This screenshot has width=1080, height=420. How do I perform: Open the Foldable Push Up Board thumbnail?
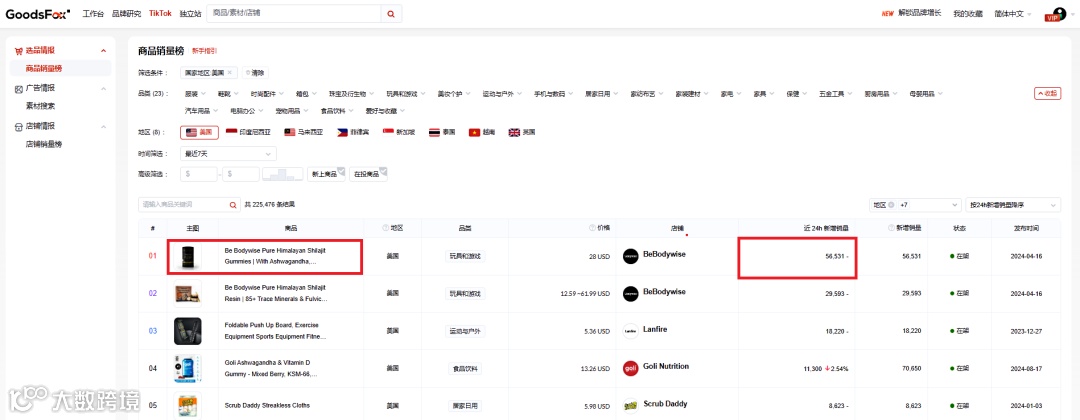point(187,331)
